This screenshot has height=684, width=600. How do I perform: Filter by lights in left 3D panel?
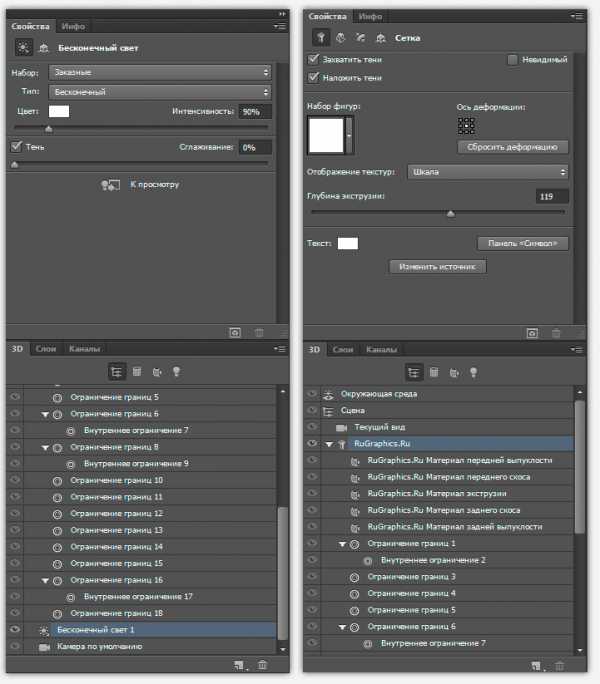[177, 371]
